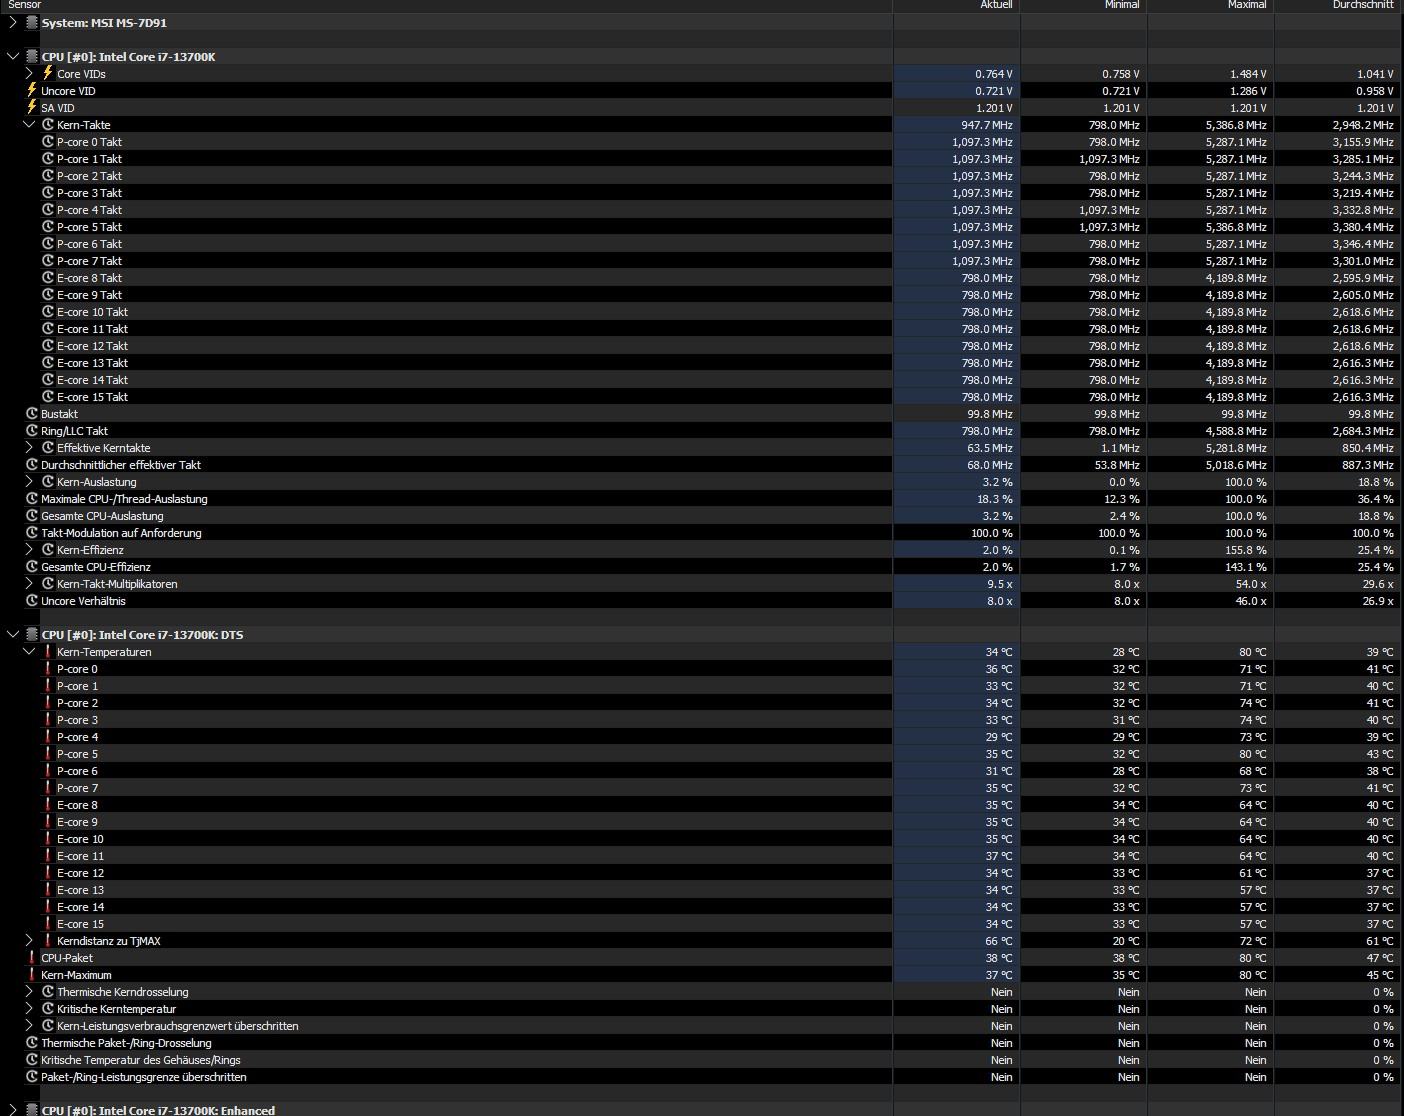1404x1116 pixels.
Task: Expand Kerndistanz zu TjMAX
Action: tap(29, 941)
